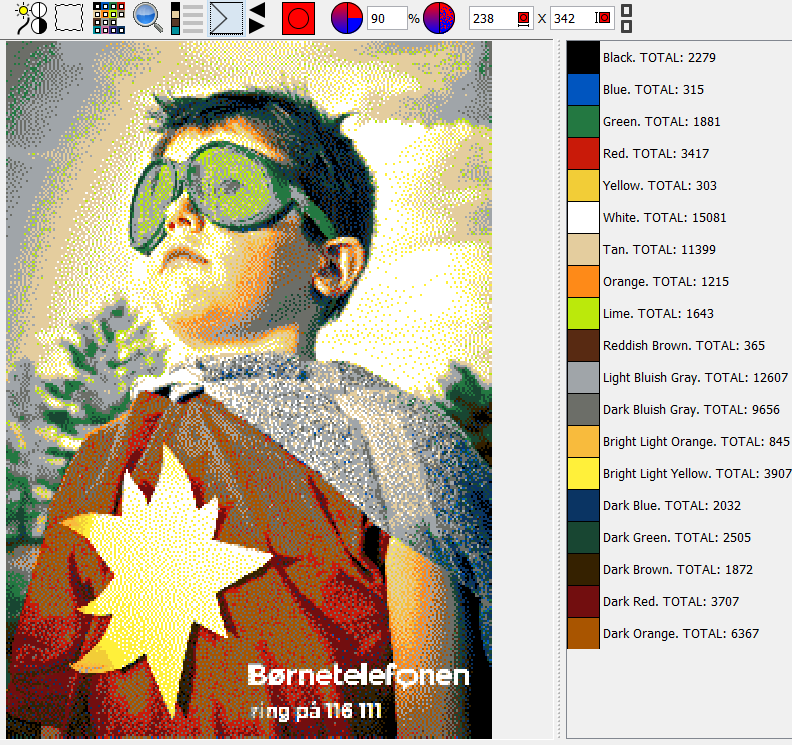This screenshot has height=745, width=792.
Task: Click the dithered red-blue circle icon
Action: click(x=439, y=18)
